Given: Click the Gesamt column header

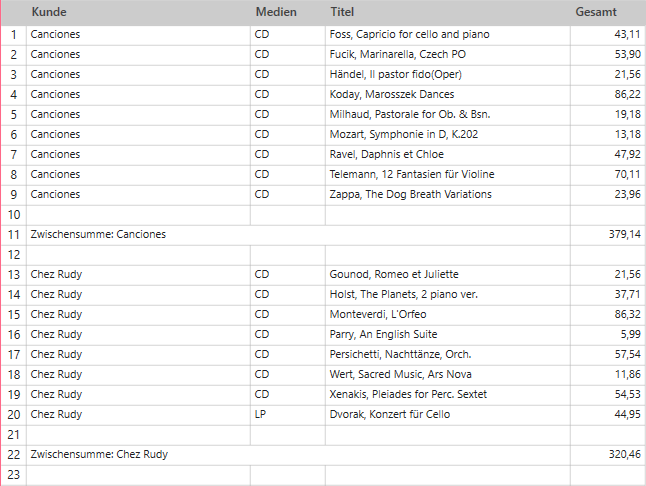Looking at the screenshot, I should 595,12.
